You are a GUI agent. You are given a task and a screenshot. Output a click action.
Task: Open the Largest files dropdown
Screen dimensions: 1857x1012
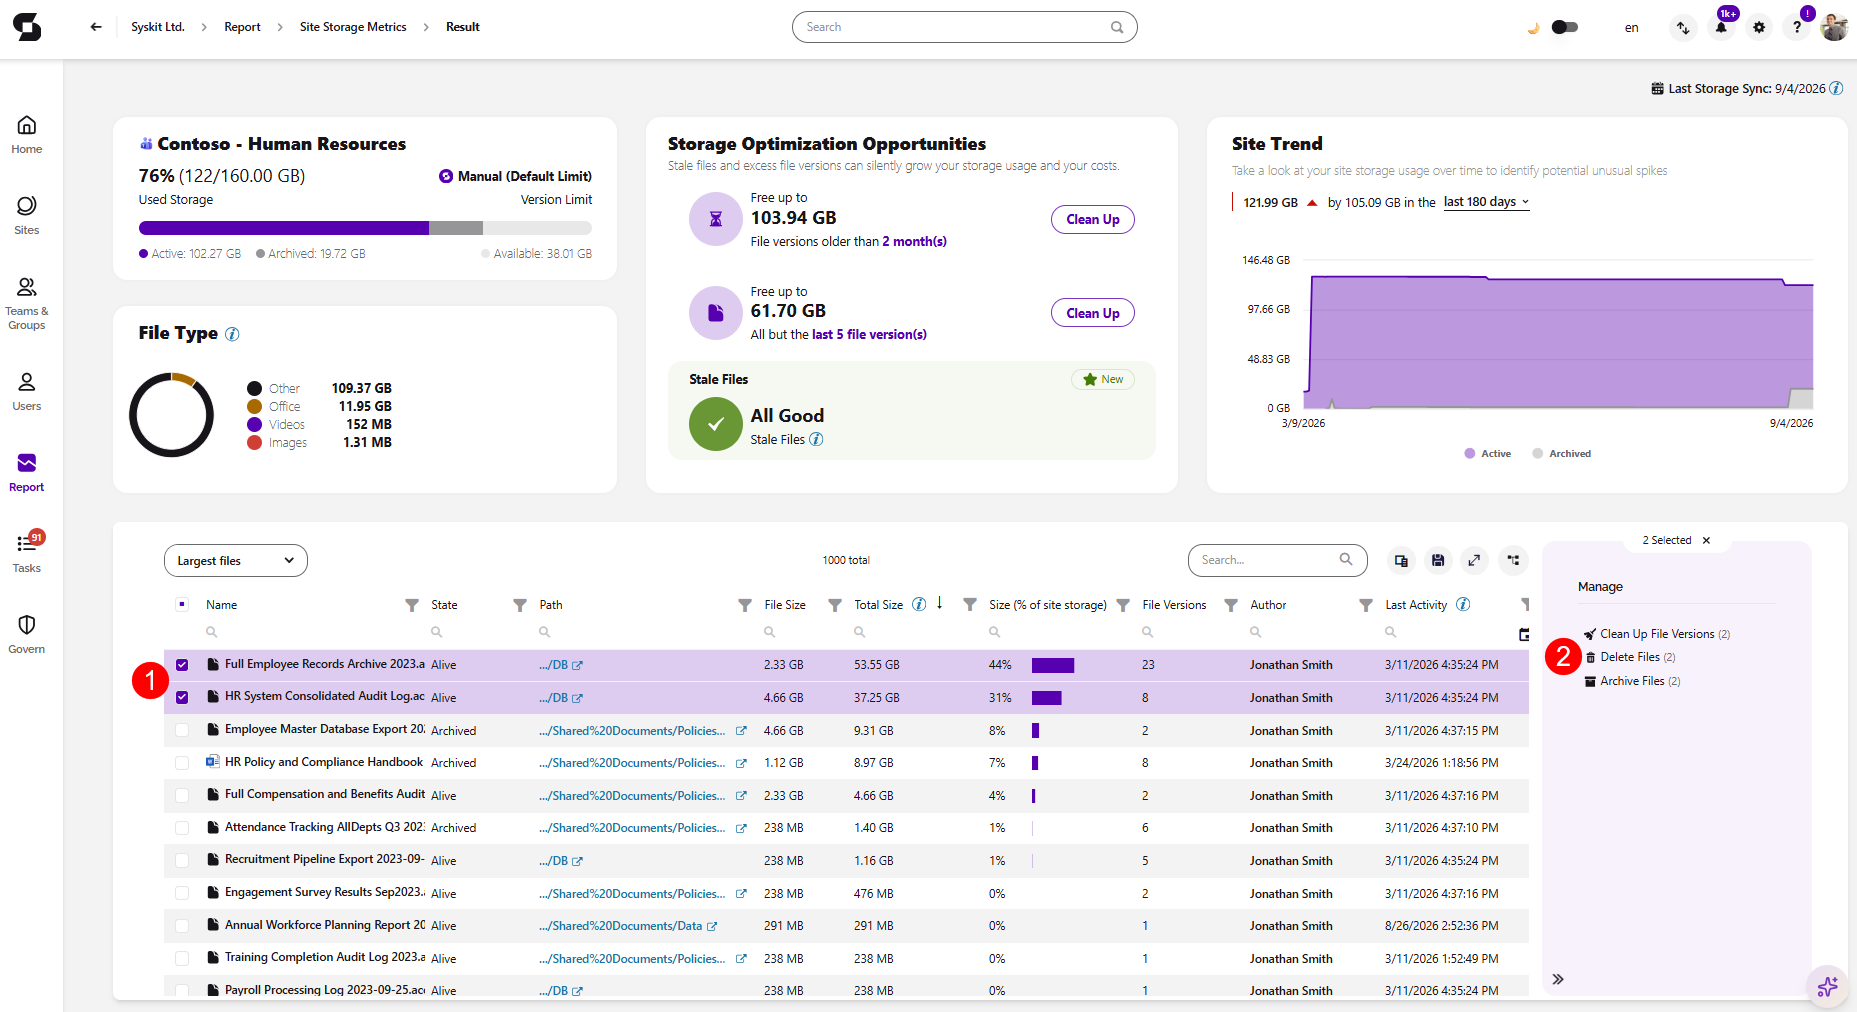point(236,560)
